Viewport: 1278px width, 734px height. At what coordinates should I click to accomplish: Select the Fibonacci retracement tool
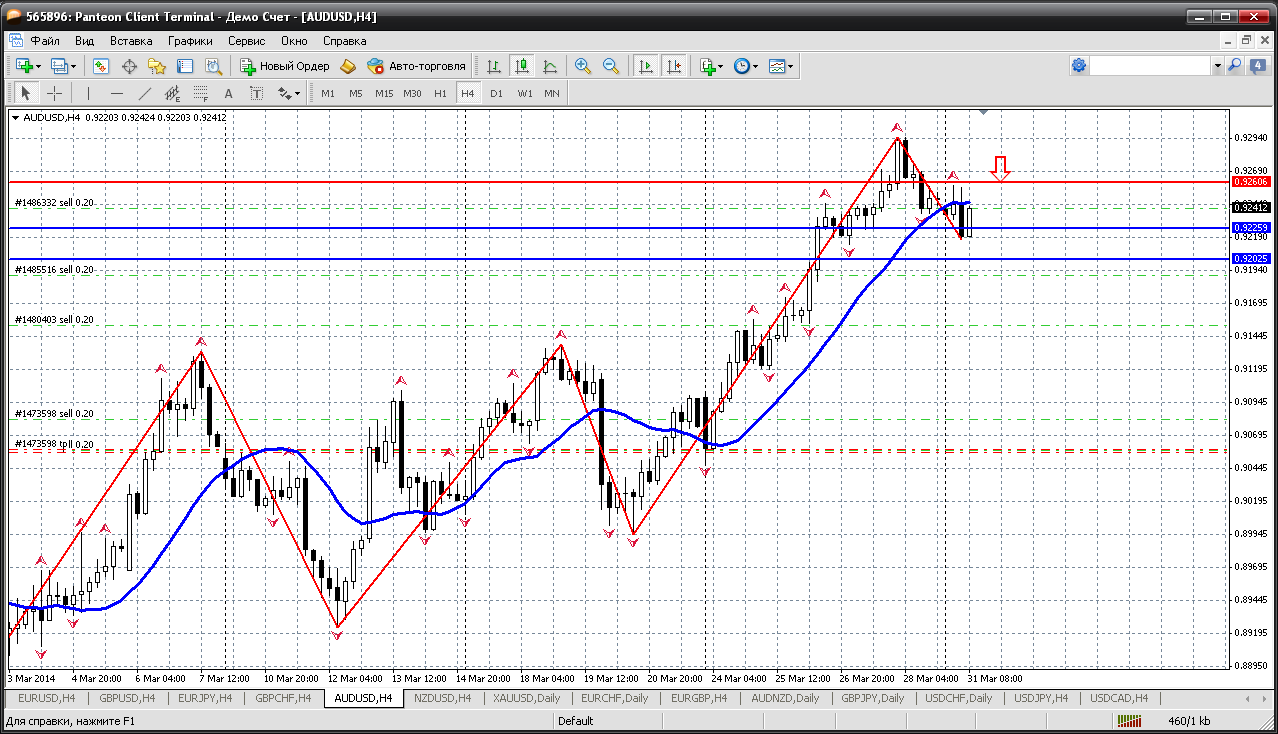pos(201,93)
